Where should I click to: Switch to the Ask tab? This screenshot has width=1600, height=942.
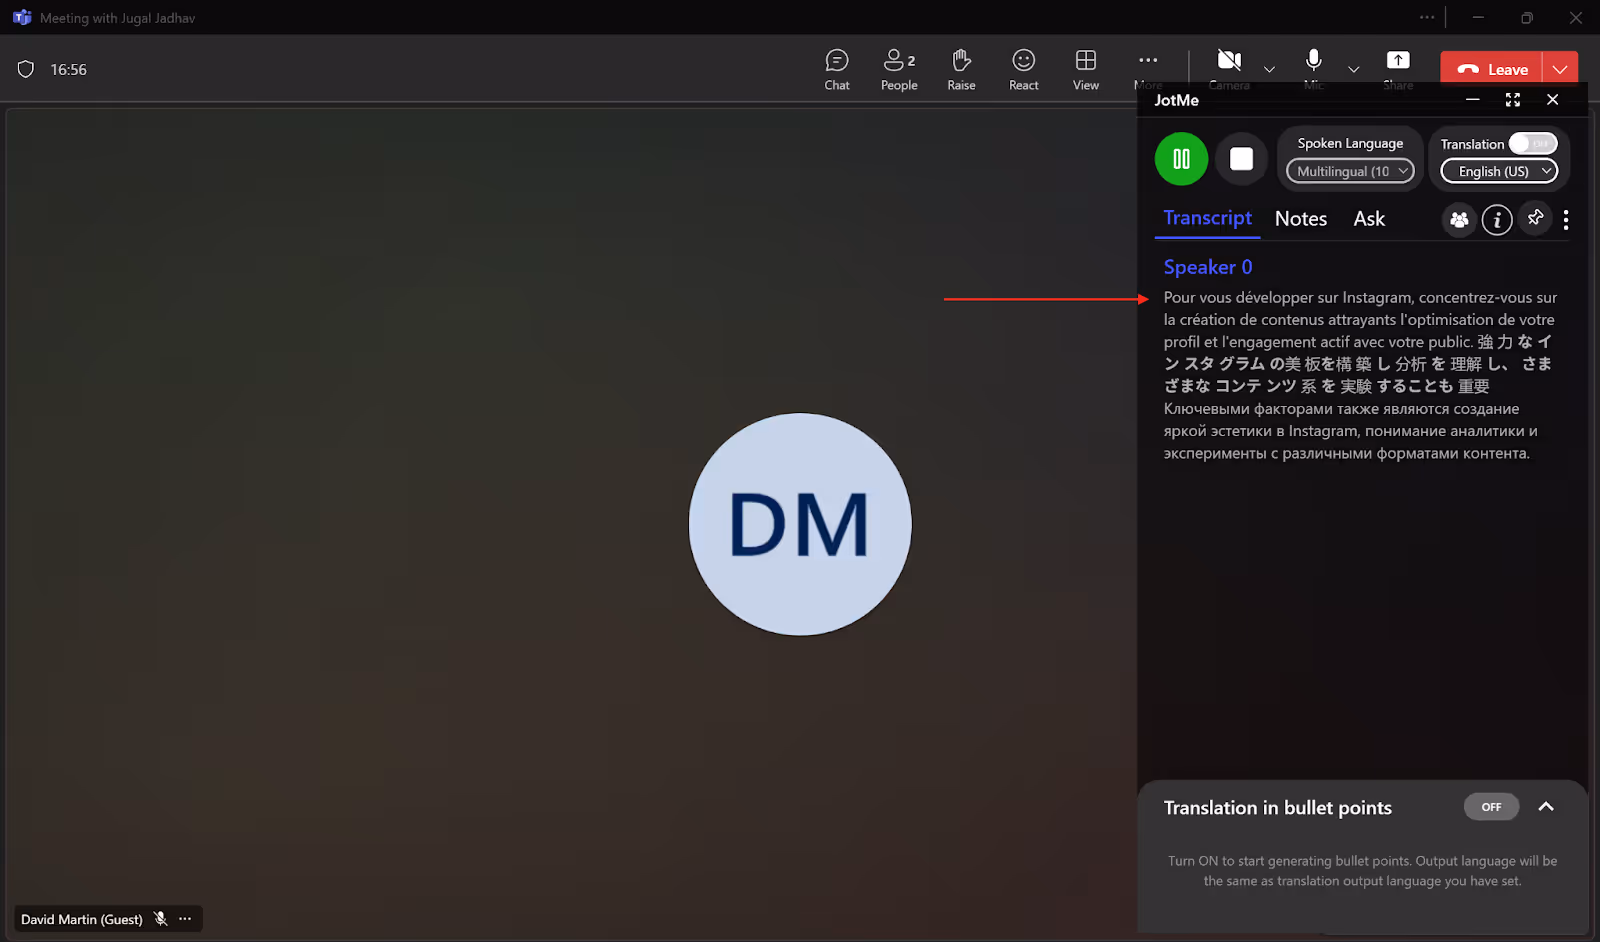[x=1369, y=219]
